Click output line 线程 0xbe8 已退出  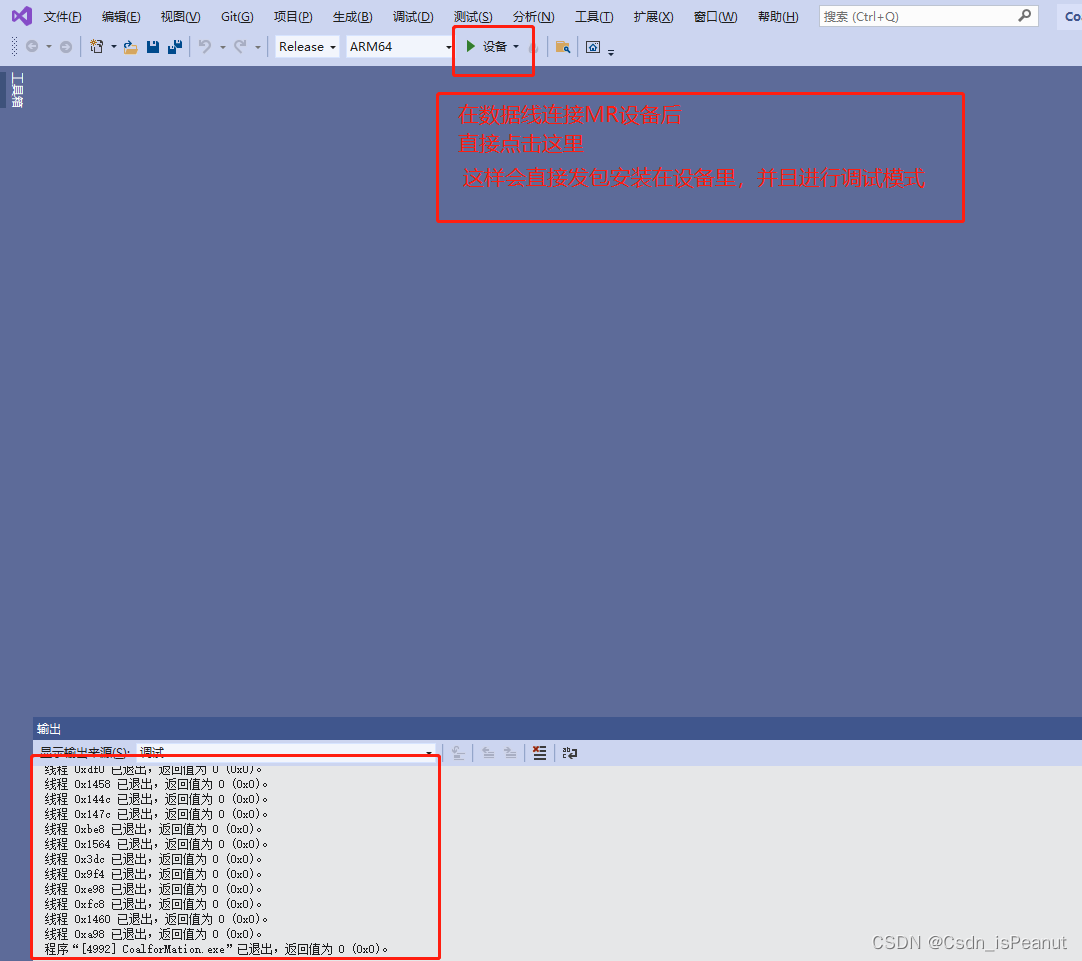153,829
